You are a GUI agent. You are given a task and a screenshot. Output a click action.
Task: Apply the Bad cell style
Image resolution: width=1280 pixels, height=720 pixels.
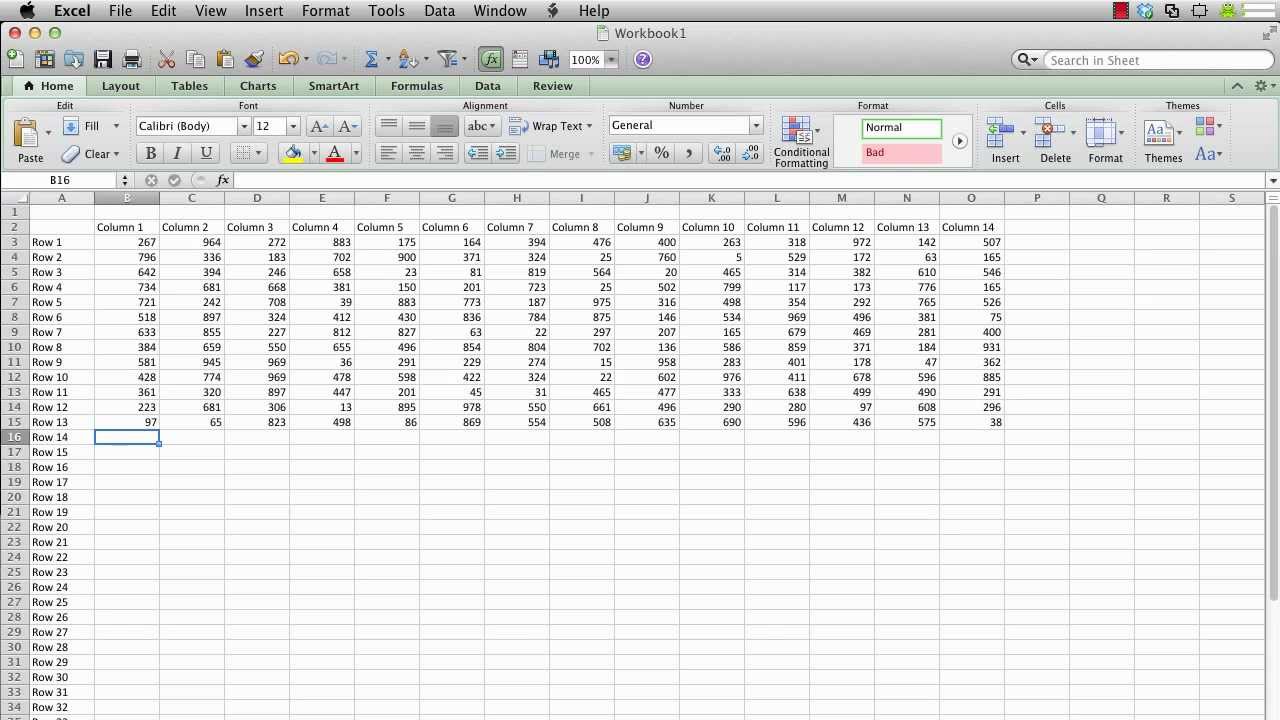point(901,153)
